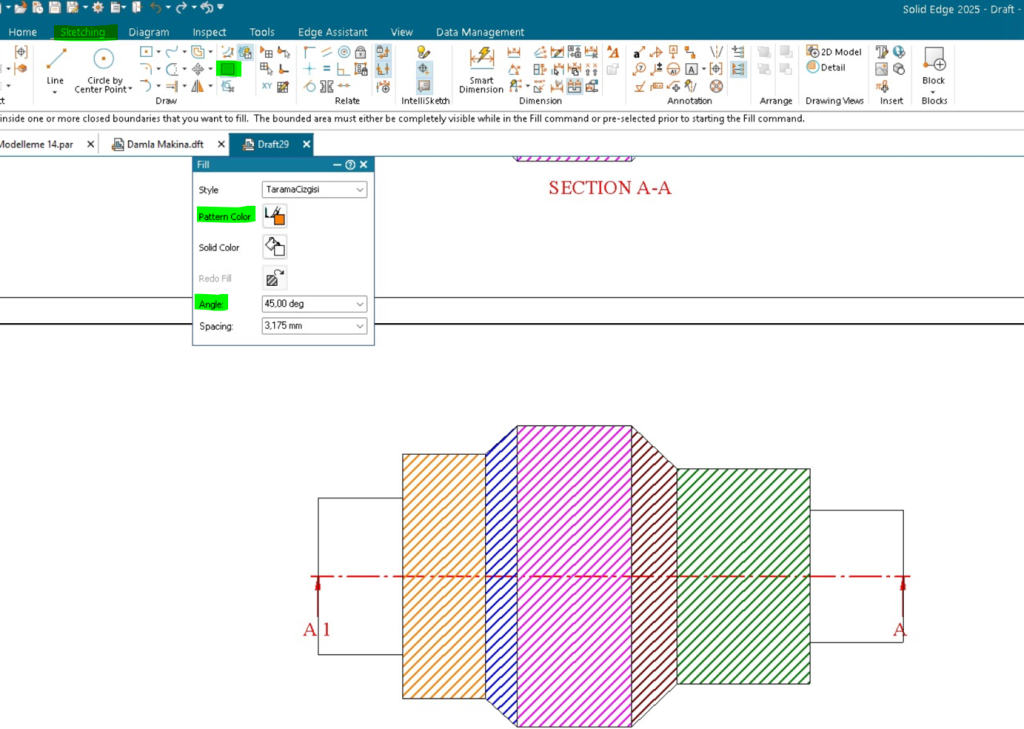Close the Draft29 document tab
The height and width of the screenshot is (729, 1024).
(x=306, y=144)
